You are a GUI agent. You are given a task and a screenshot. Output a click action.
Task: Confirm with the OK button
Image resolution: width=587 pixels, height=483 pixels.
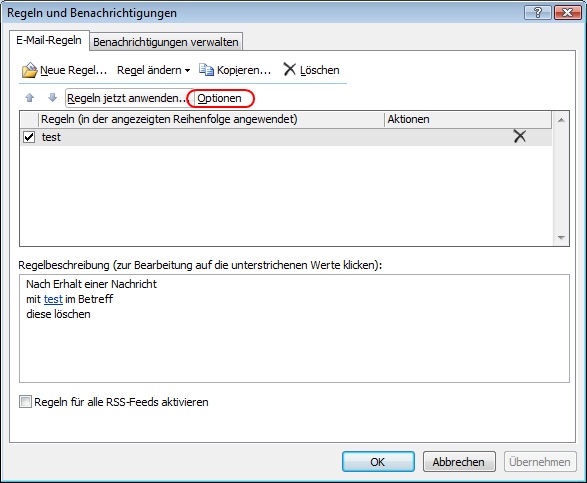coord(378,462)
